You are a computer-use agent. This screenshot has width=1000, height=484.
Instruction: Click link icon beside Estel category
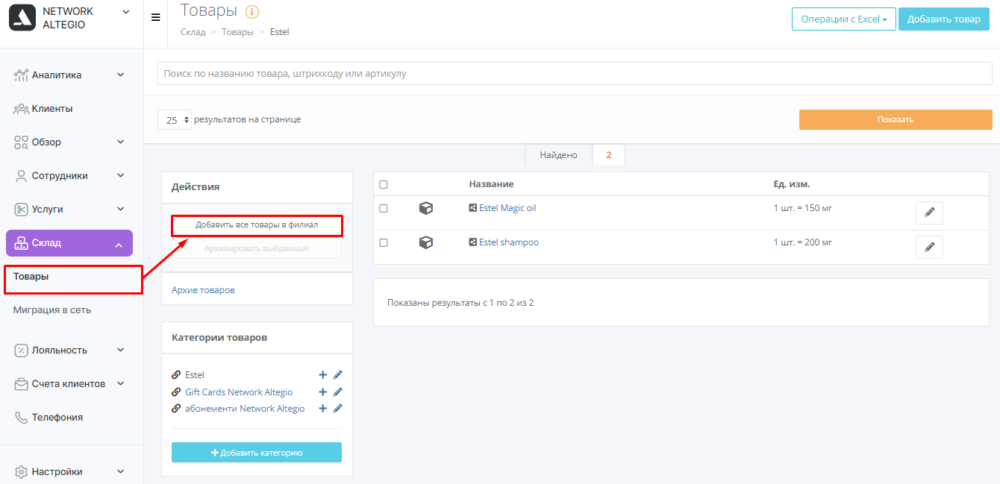pos(176,375)
